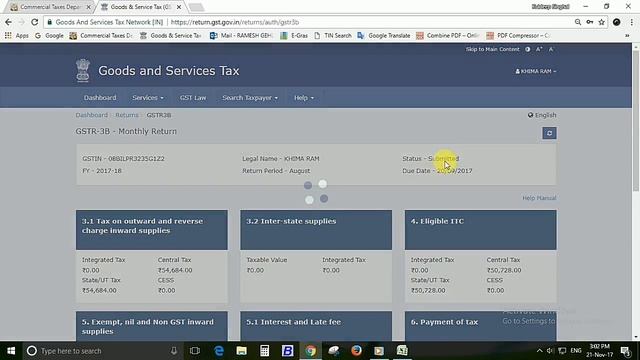
Task: Open Excel from the taskbar
Action: coord(402,351)
